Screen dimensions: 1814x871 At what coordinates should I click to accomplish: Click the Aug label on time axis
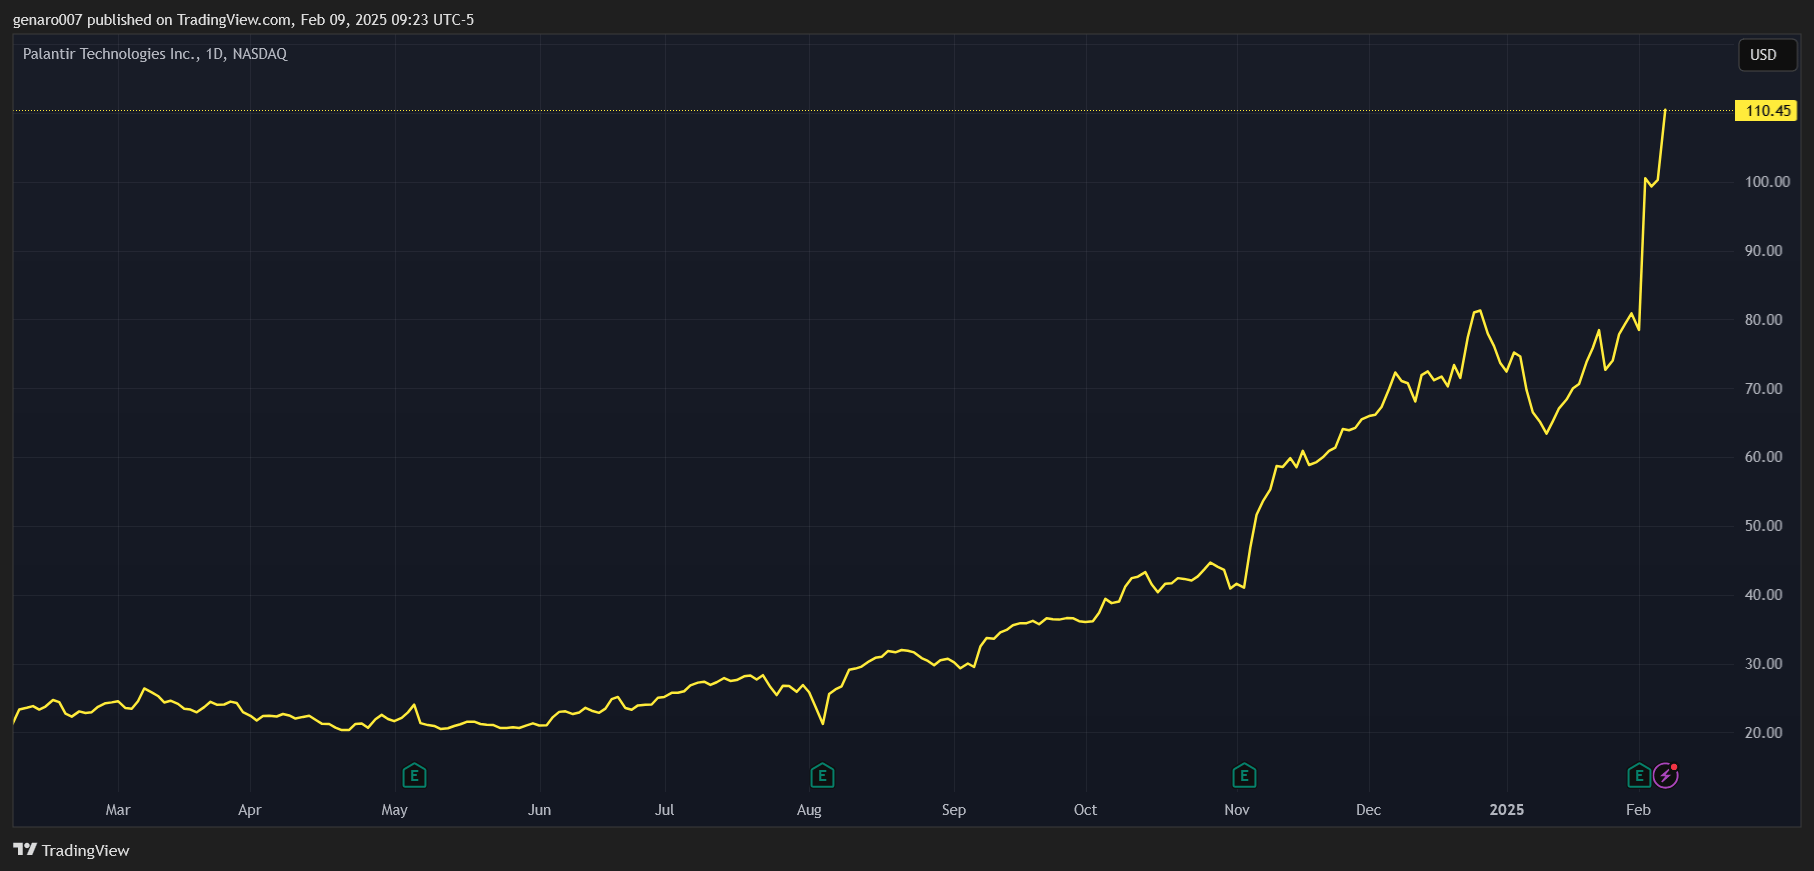click(809, 810)
